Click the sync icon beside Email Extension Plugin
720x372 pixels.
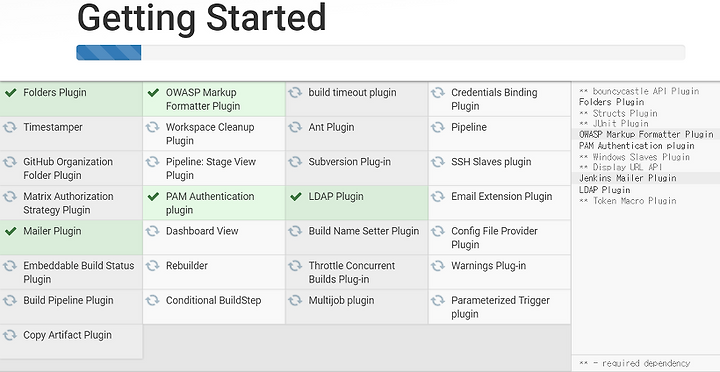438,197
